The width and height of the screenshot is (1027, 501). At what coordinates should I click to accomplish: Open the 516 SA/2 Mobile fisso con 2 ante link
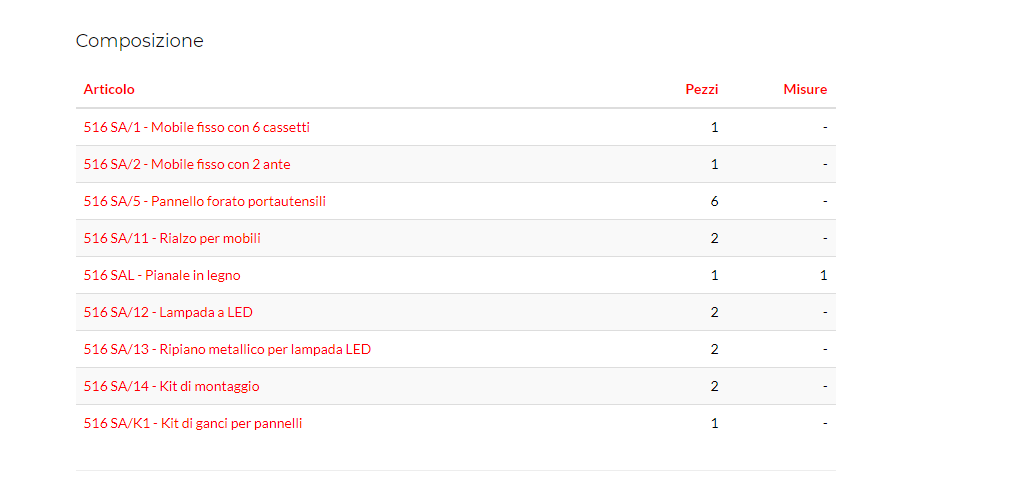[187, 164]
